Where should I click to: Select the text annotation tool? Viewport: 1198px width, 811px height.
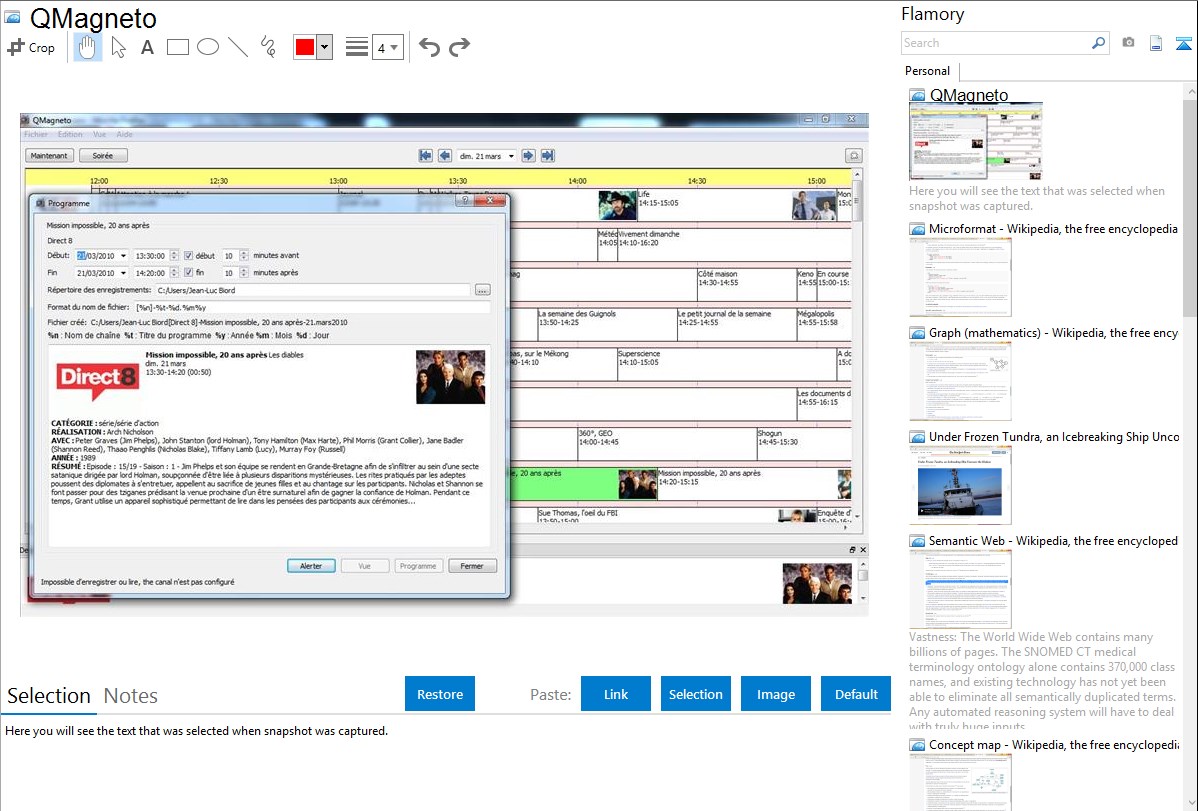point(147,47)
